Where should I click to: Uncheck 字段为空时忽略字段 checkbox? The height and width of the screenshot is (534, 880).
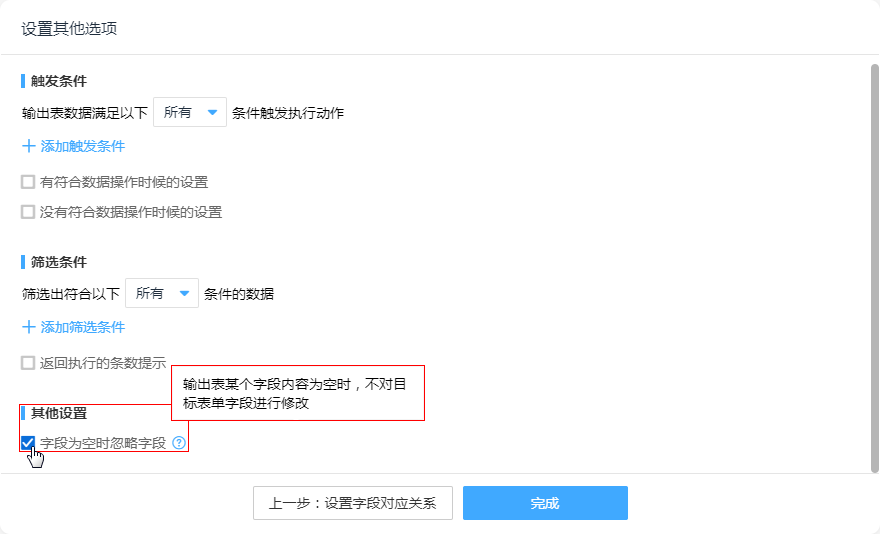pyautogui.click(x=28, y=442)
